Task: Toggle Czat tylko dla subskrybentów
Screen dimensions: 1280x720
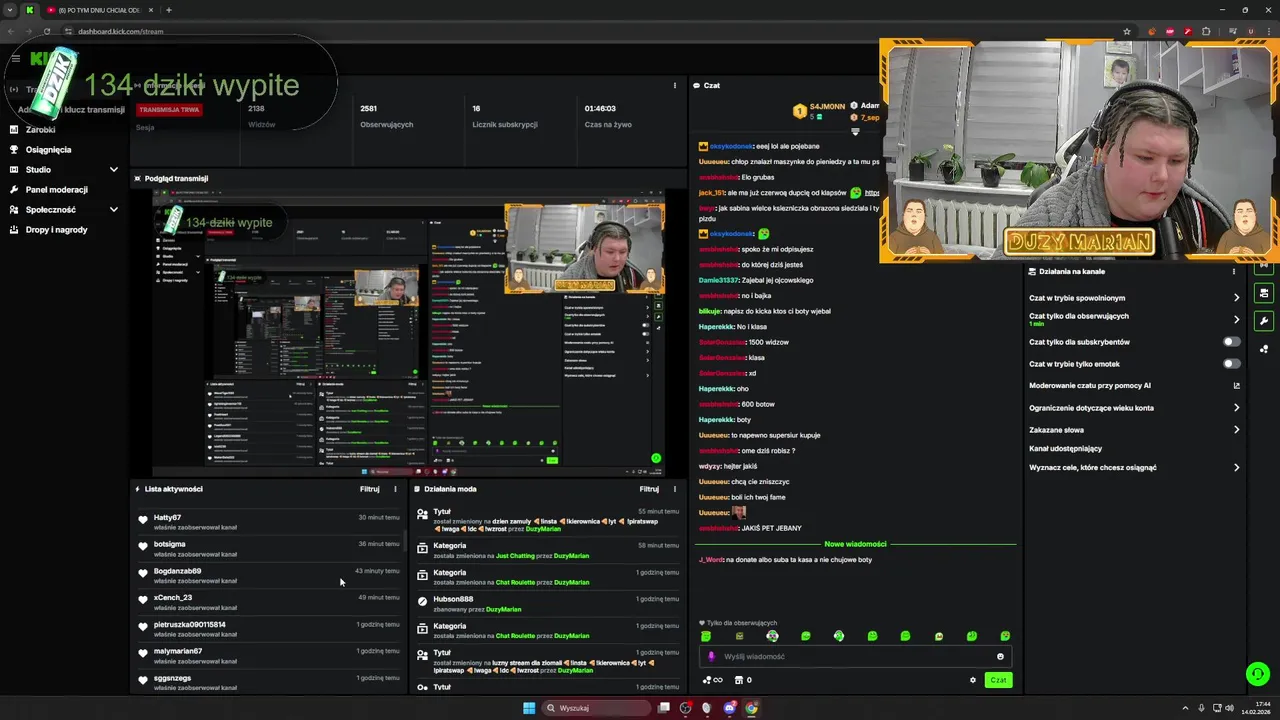Action: 1232,342
